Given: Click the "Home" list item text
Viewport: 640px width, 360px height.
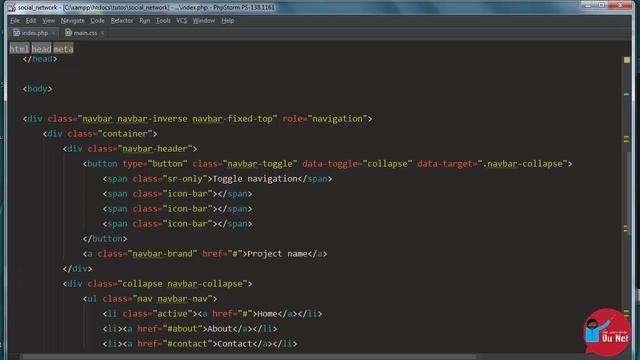Looking at the screenshot, I should tap(268, 314).
